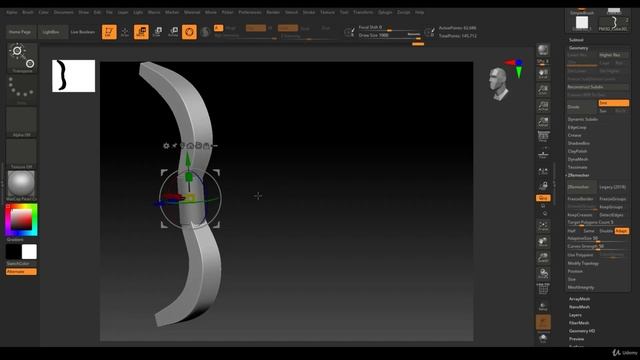Image resolution: width=640 pixels, height=360 pixels.
Task: Toggle the orange Adapt button
Action: (x=621, y=231)
